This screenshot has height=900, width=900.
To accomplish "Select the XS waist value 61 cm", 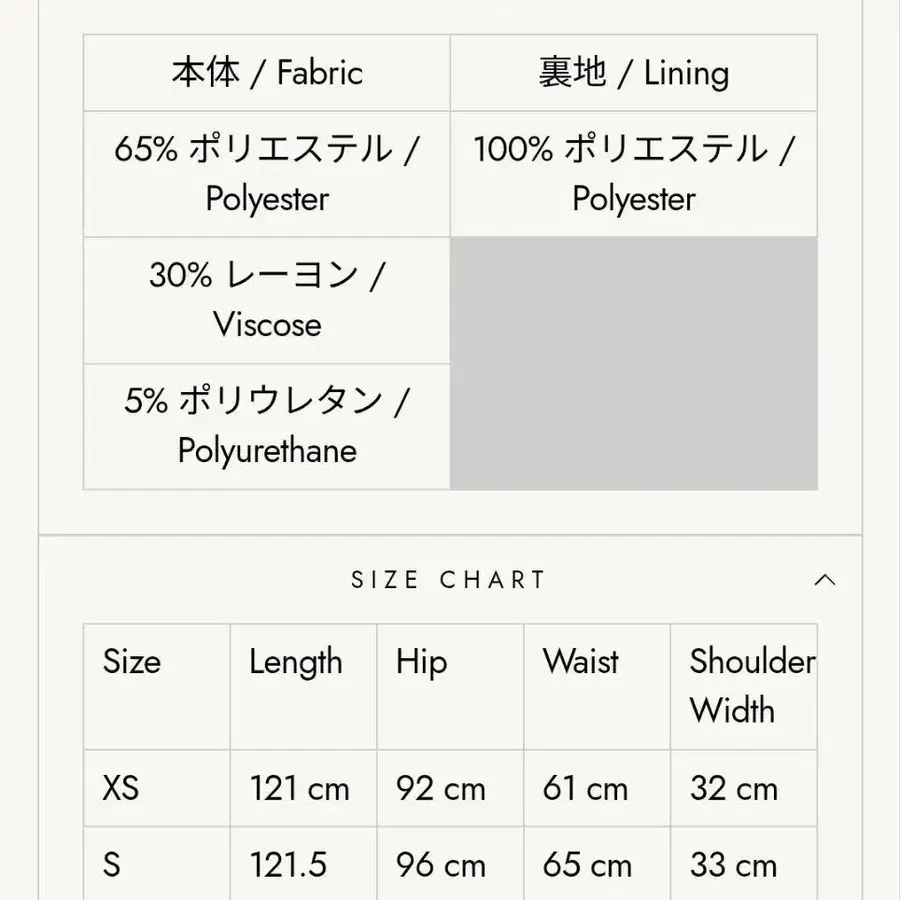I will (586, 788).
